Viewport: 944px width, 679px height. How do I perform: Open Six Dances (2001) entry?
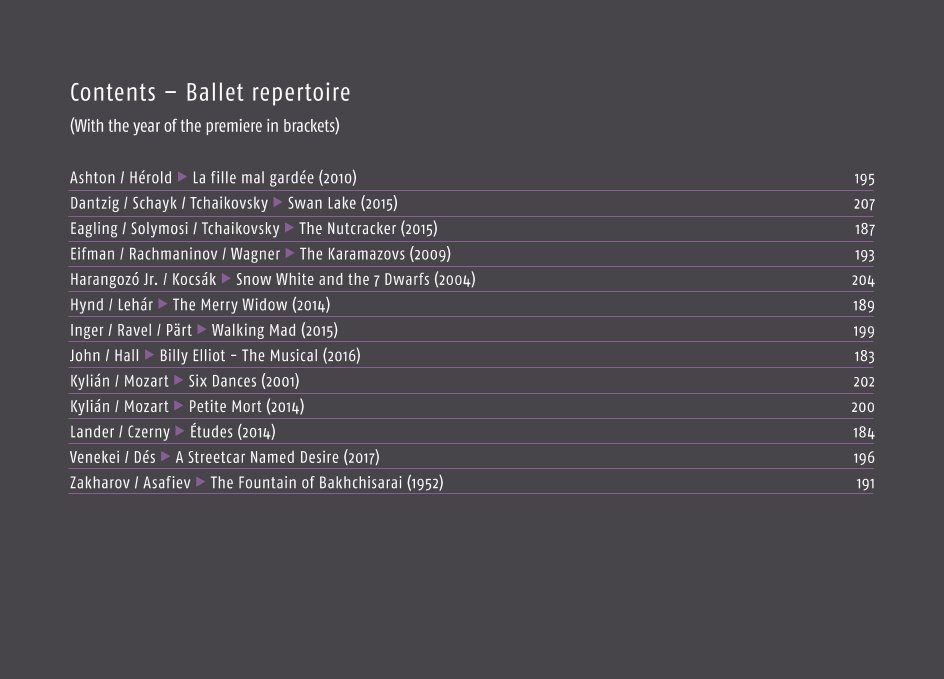pos(471,381)
